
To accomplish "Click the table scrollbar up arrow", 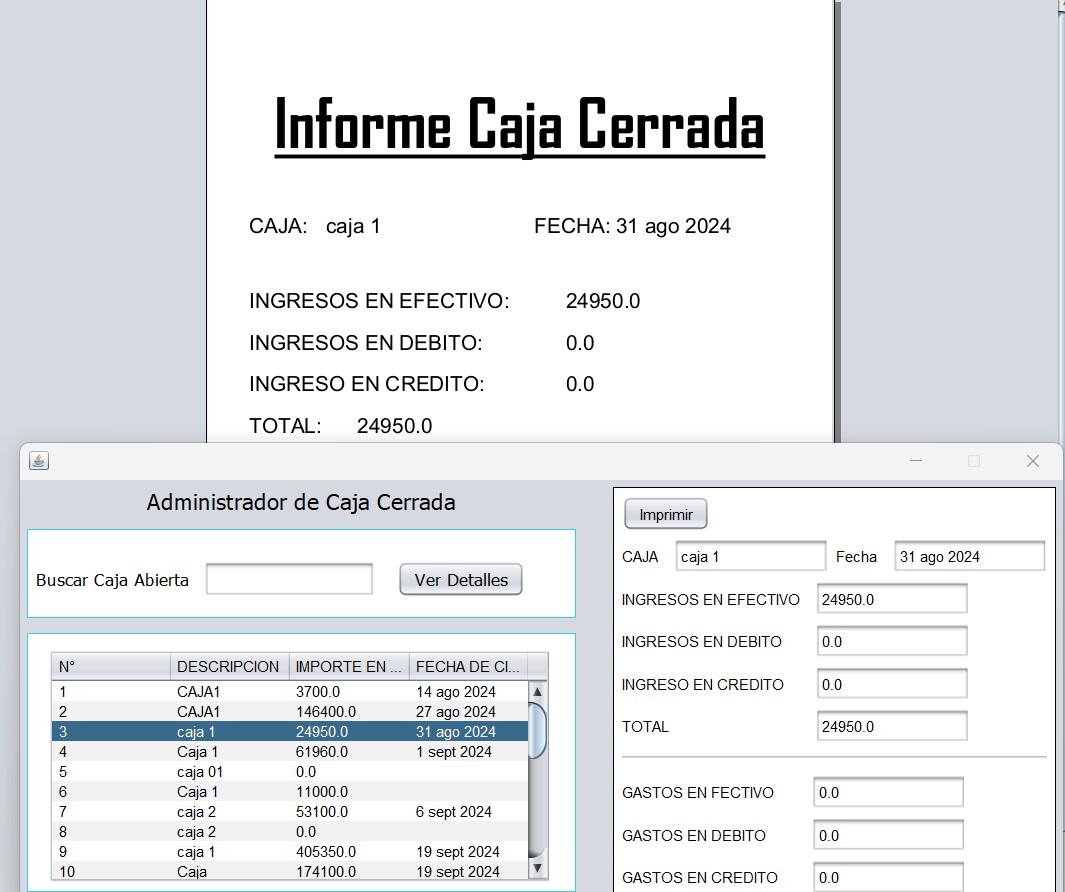I will tap(536, 690).
